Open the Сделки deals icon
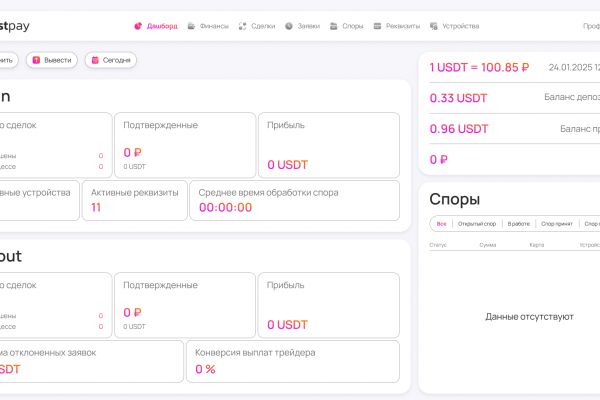This screenshot has width=600, height=400. (242, 26)
